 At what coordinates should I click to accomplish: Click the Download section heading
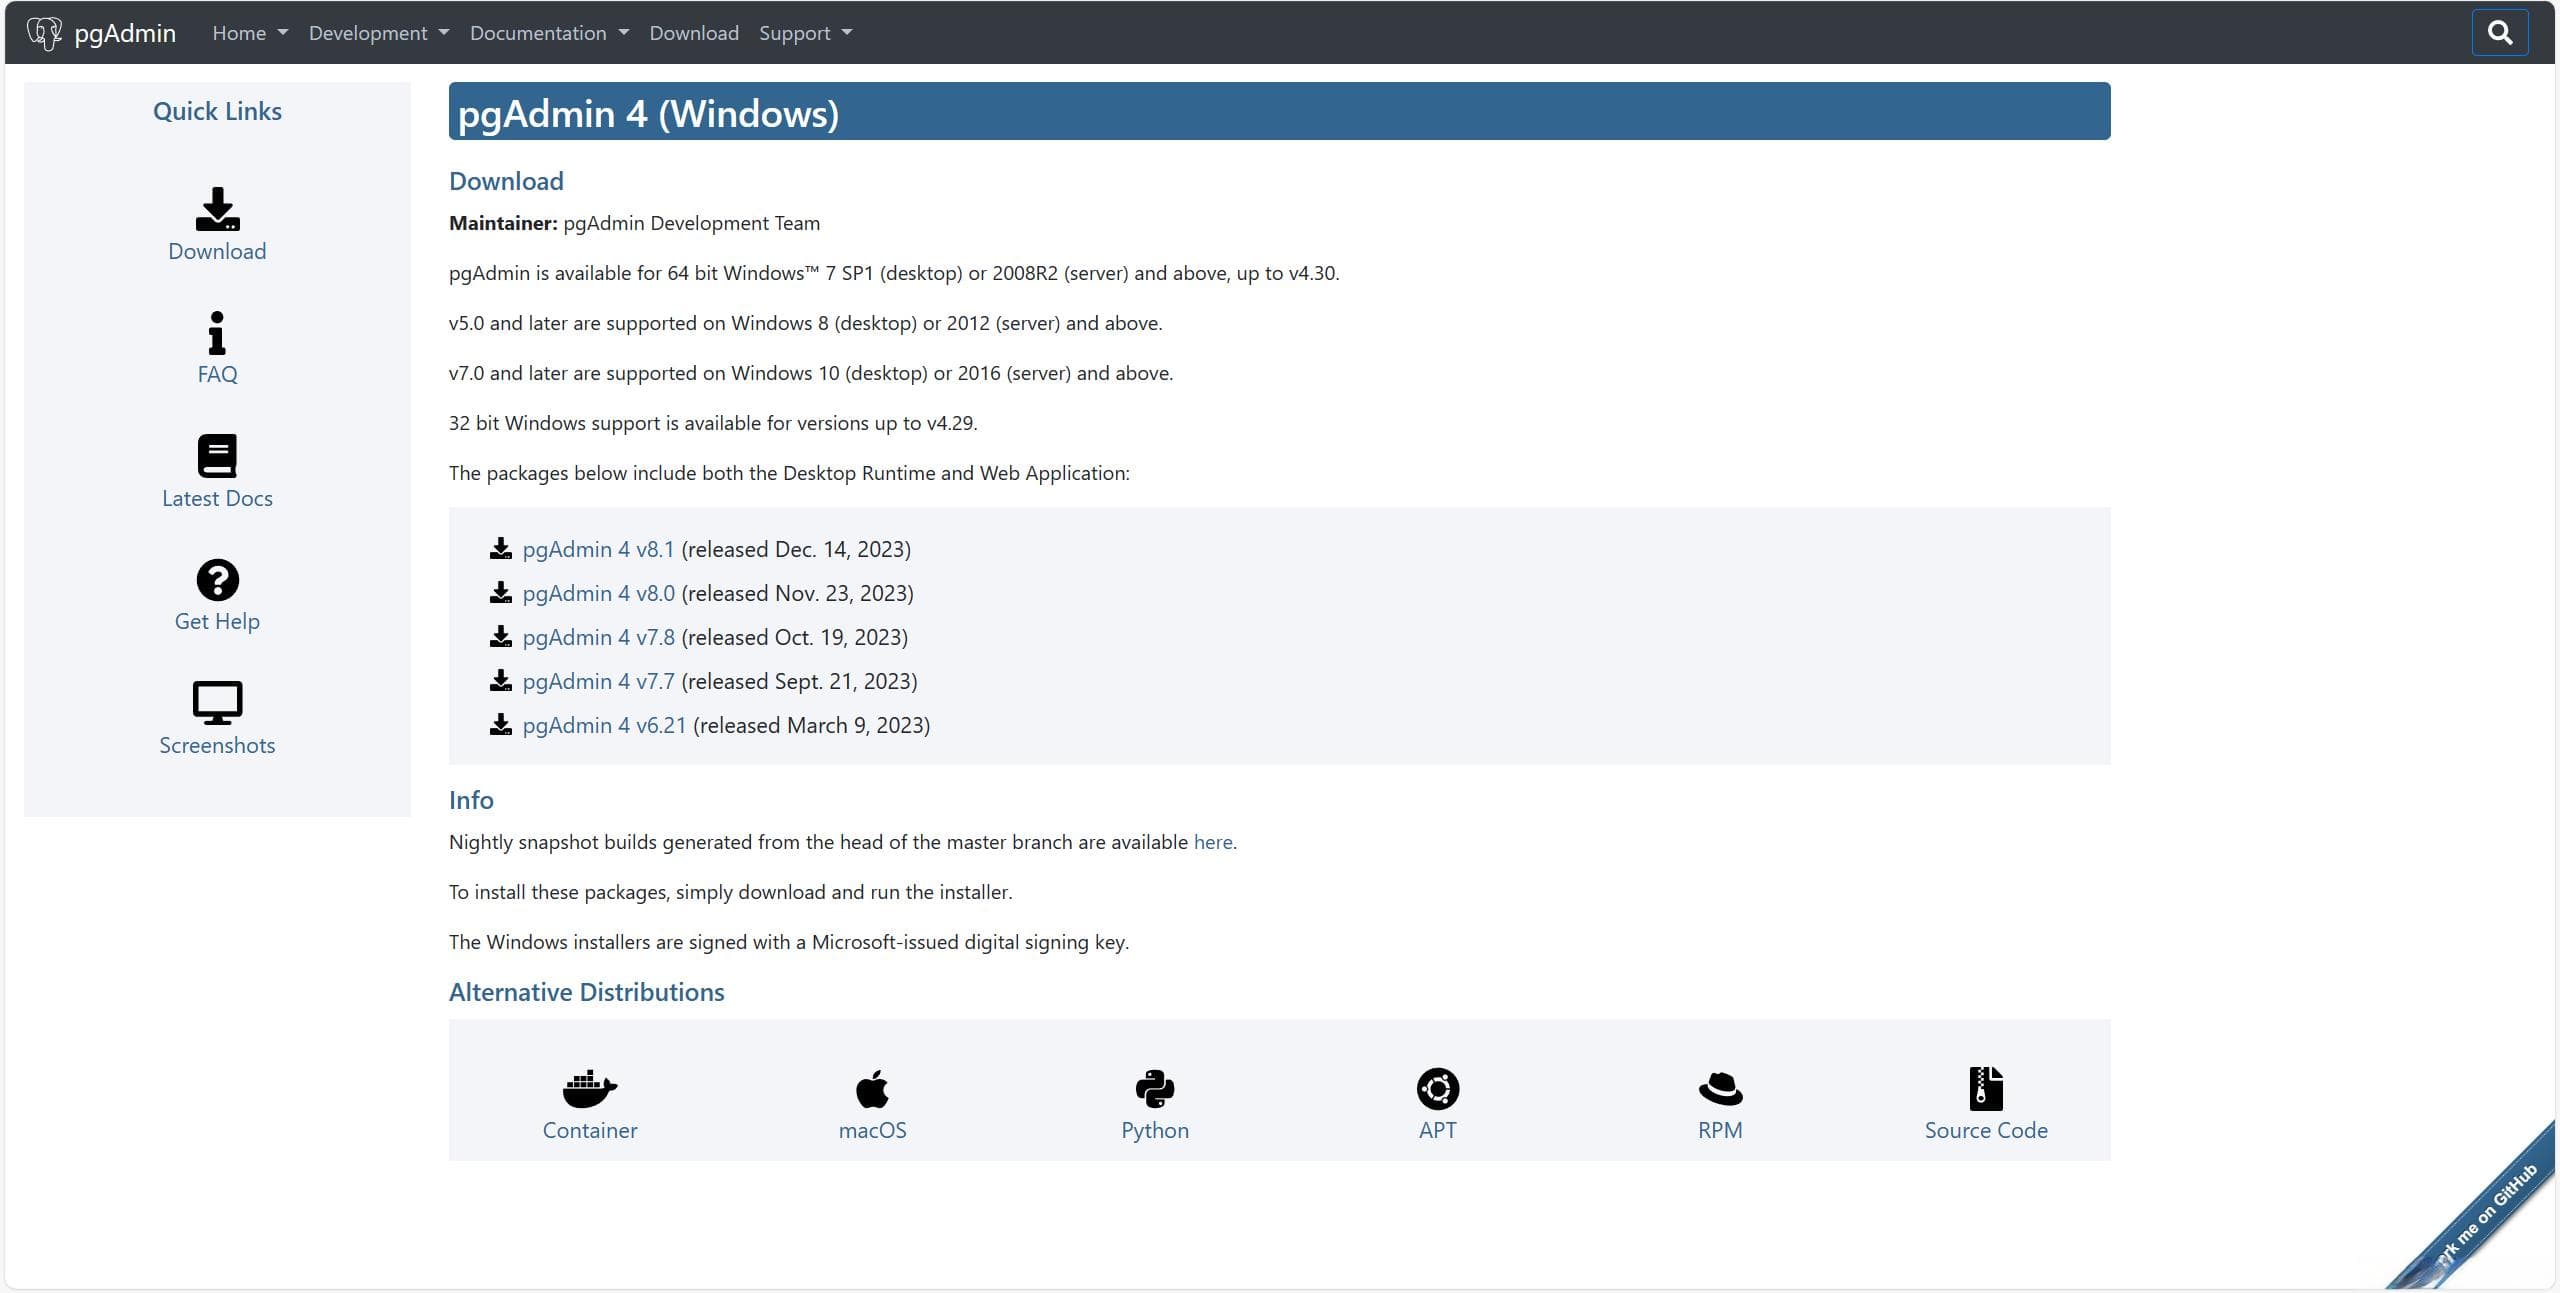(x=506, y=181)
